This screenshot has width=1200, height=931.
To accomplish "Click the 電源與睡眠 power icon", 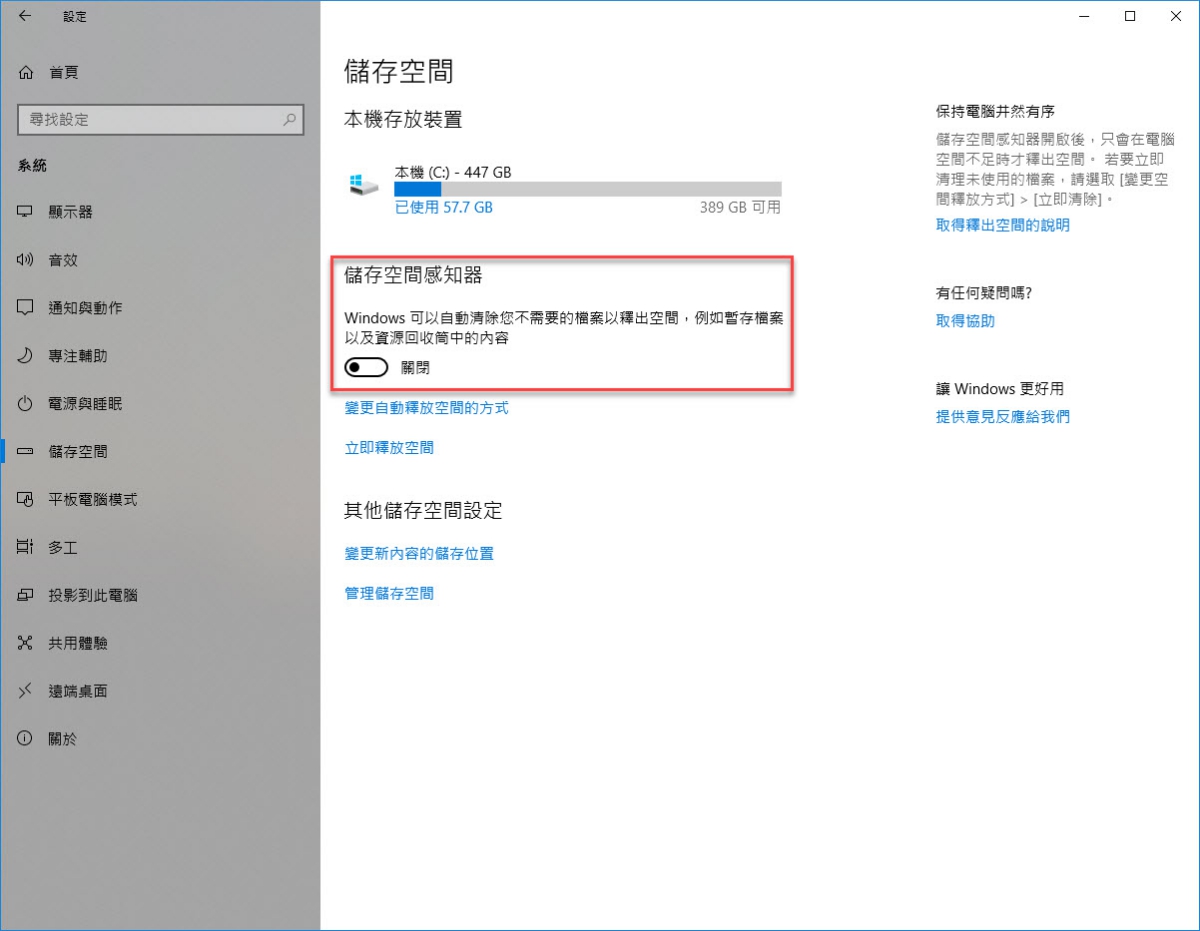I will pos(26,404).
